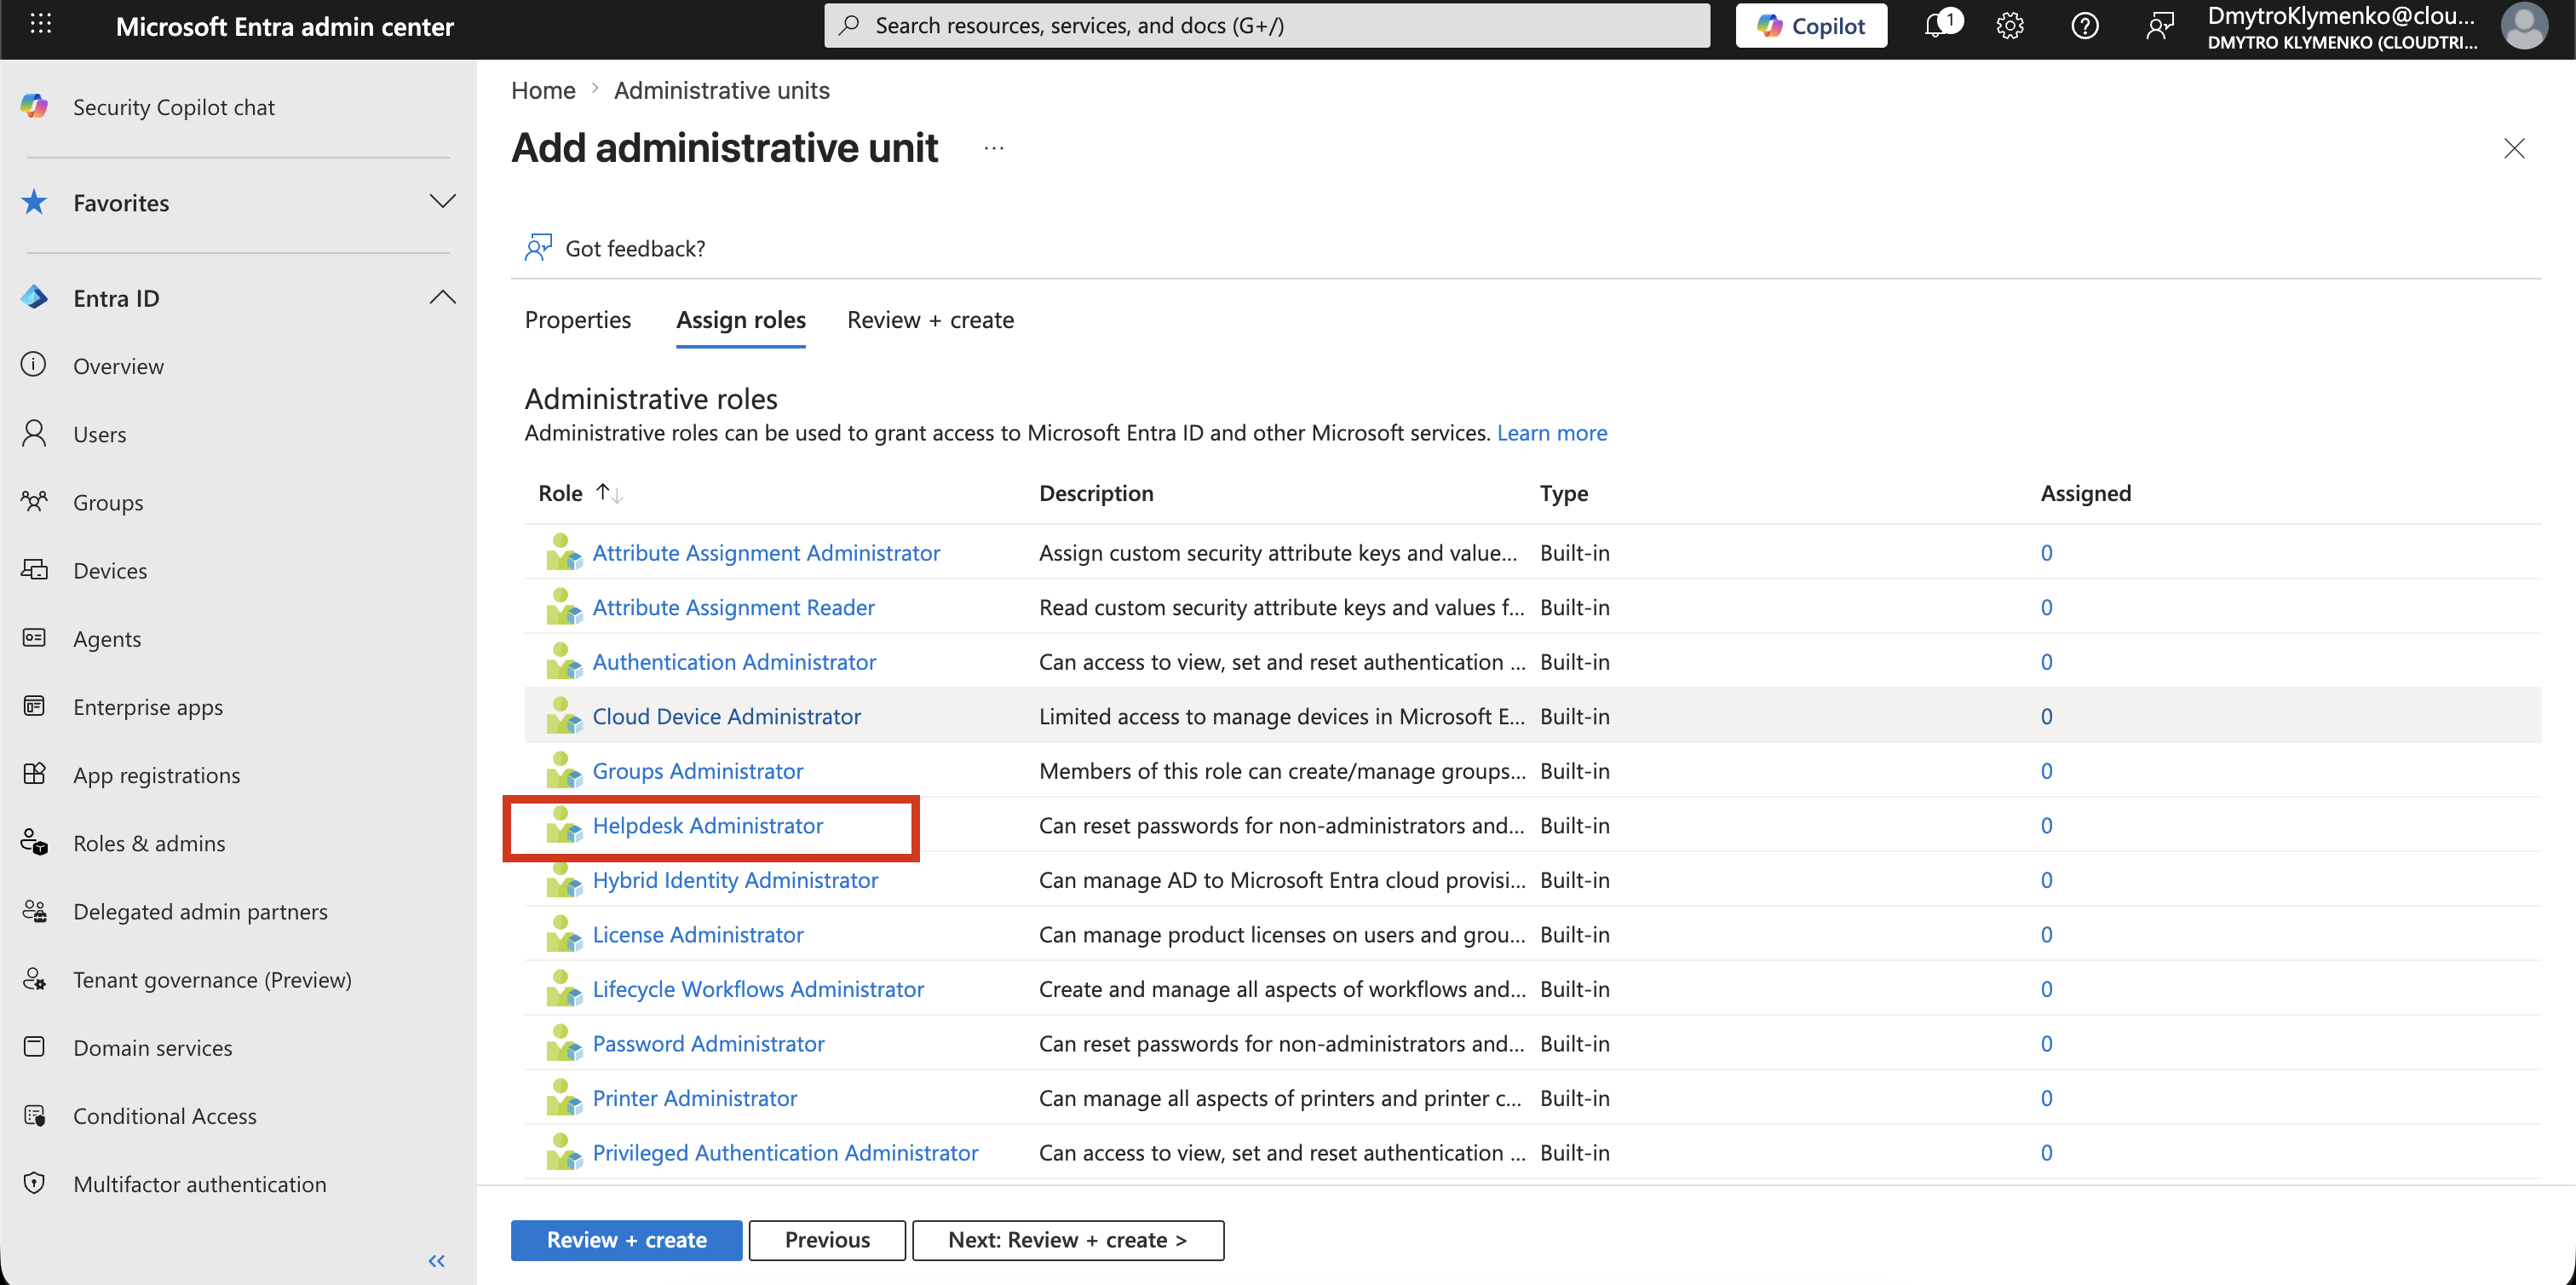Open the account avatar menu
Screen dimensions: 2576x1285
pos(2524,26)
